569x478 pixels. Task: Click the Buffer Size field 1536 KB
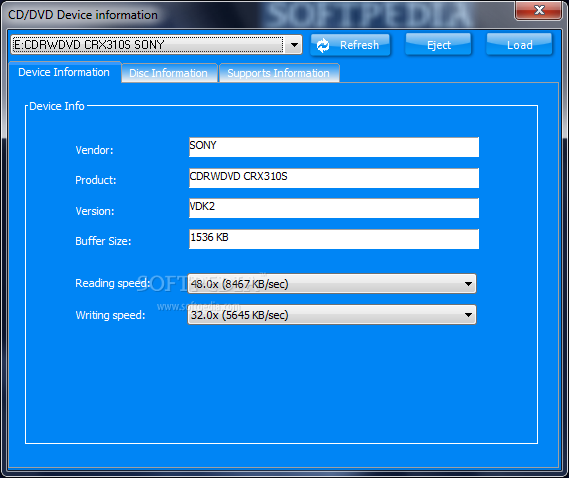point(334,239)
